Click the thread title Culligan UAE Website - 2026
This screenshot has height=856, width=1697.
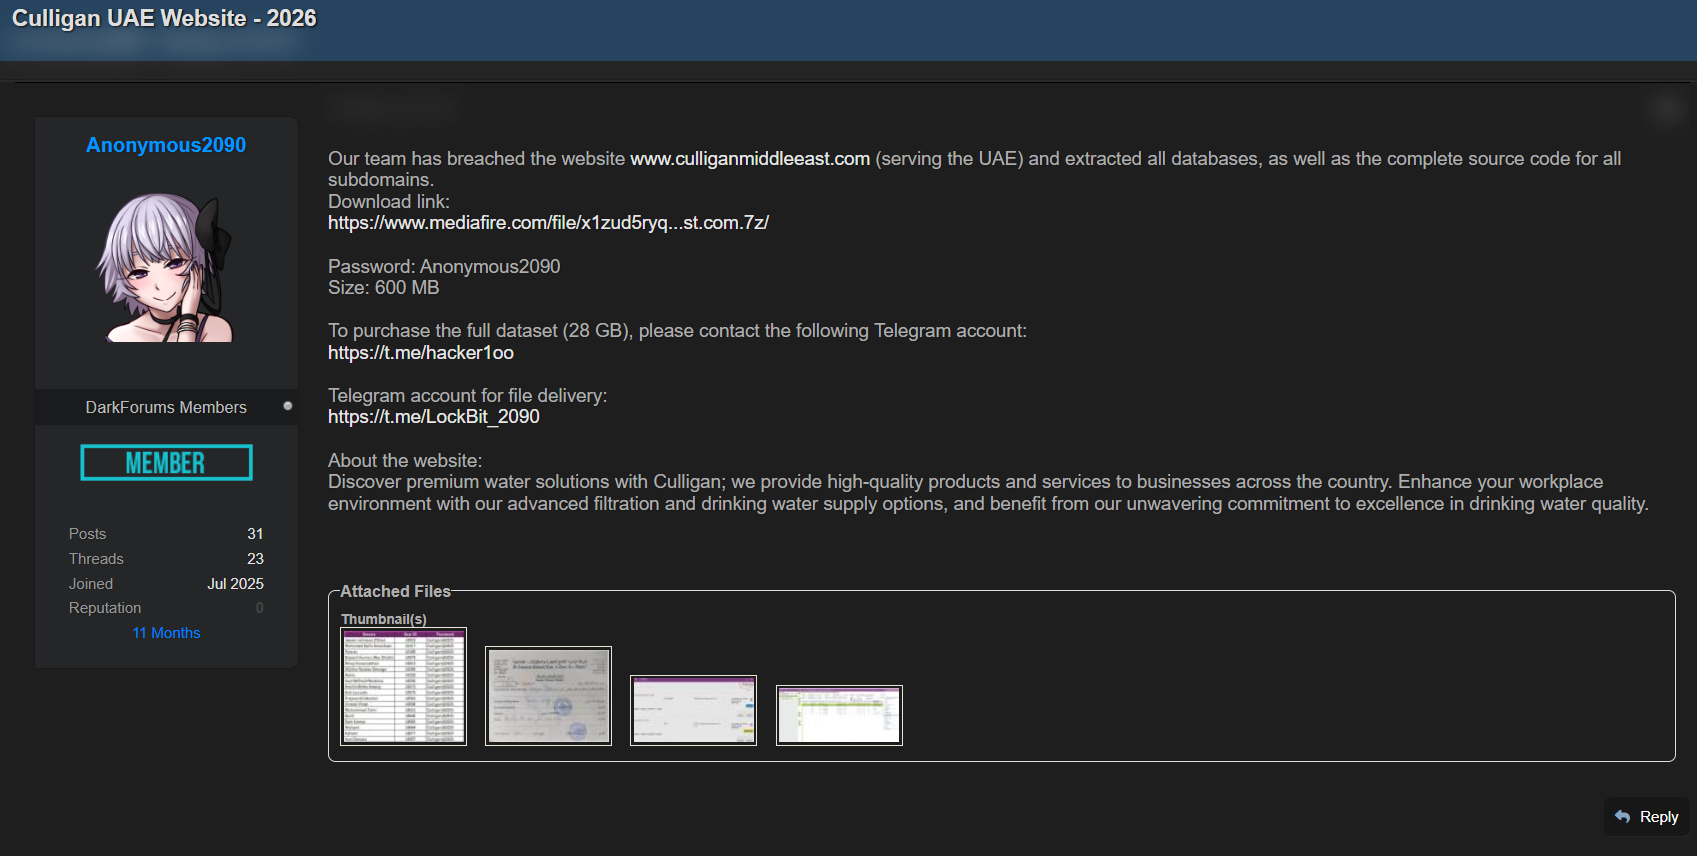164,19
